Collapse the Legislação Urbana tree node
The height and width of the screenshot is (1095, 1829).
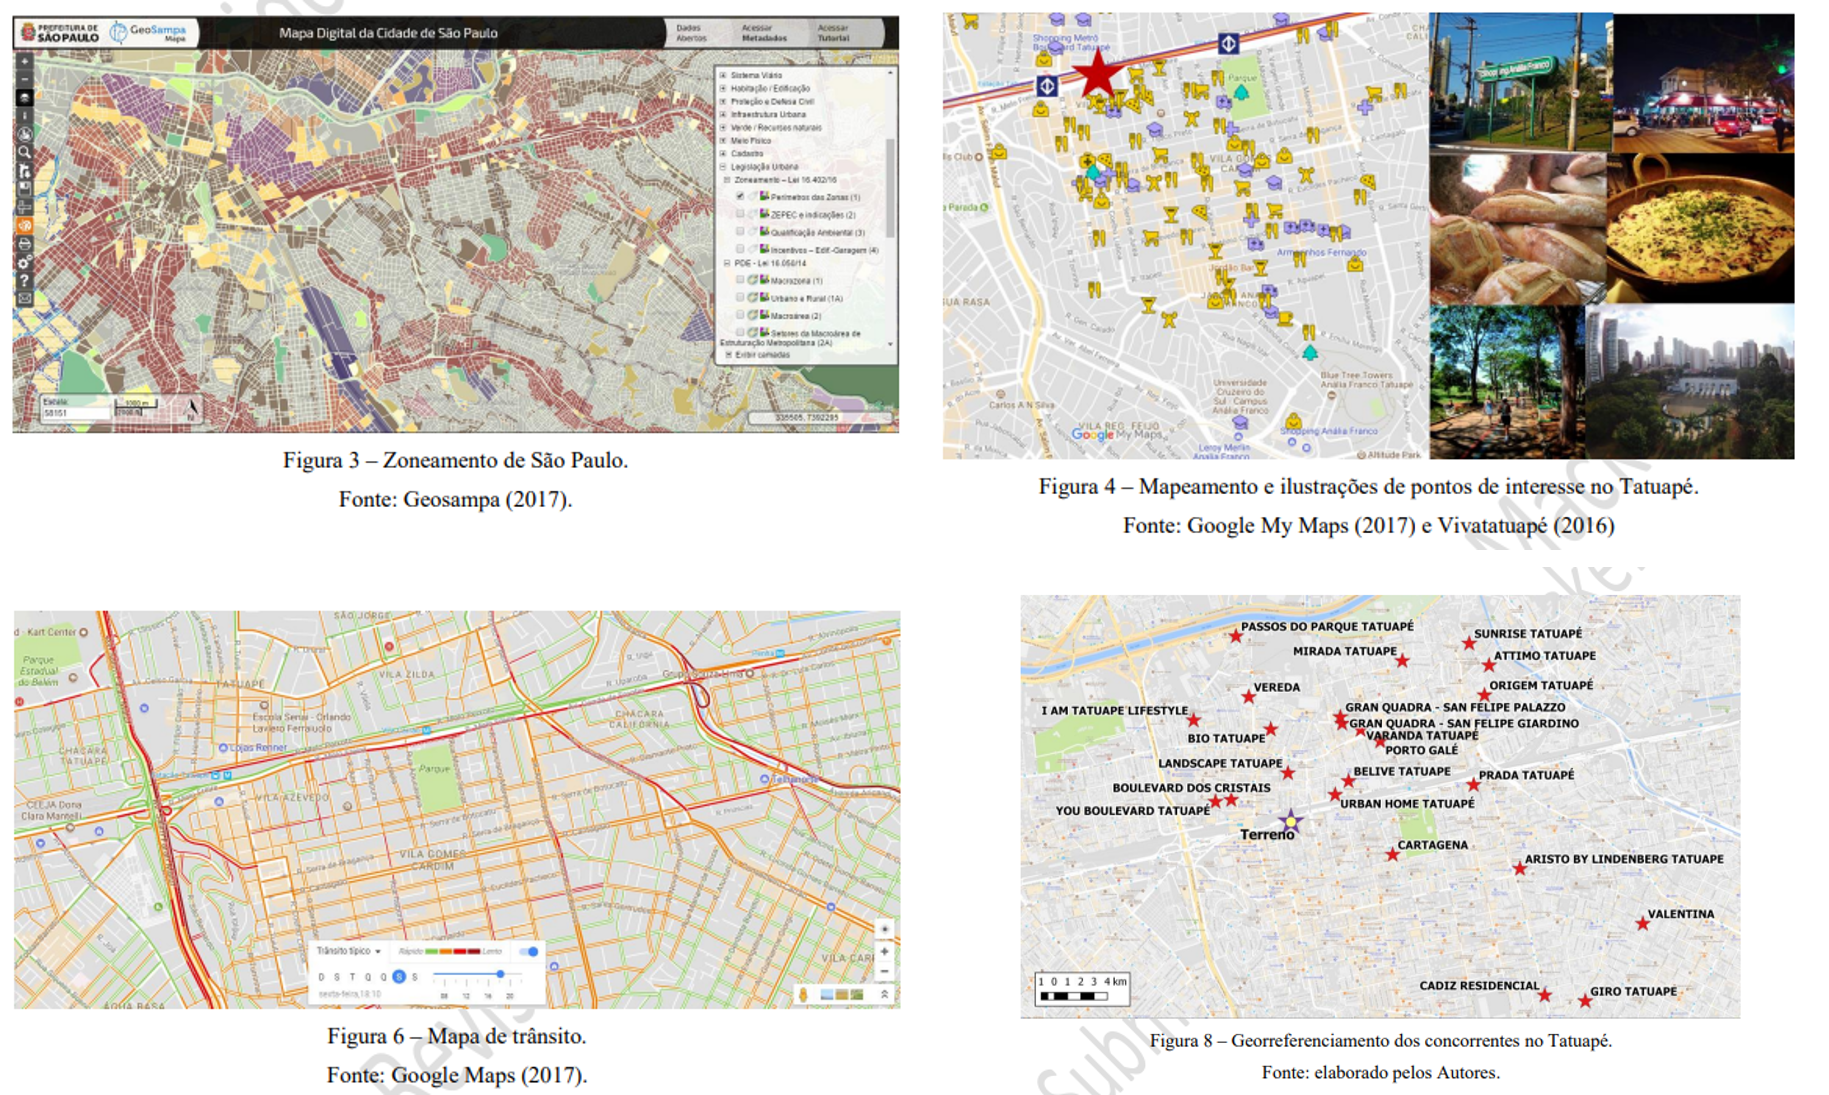pos(723,167)
